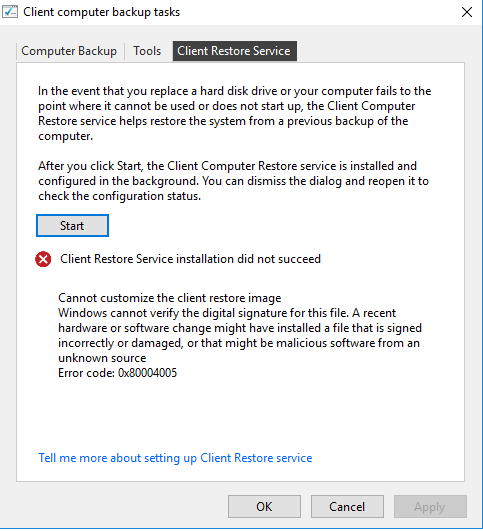This screenshot has width=483, height=531.
Task: Click the dialog's title bar checkmark icon
Action: click(x=10, y=12)
